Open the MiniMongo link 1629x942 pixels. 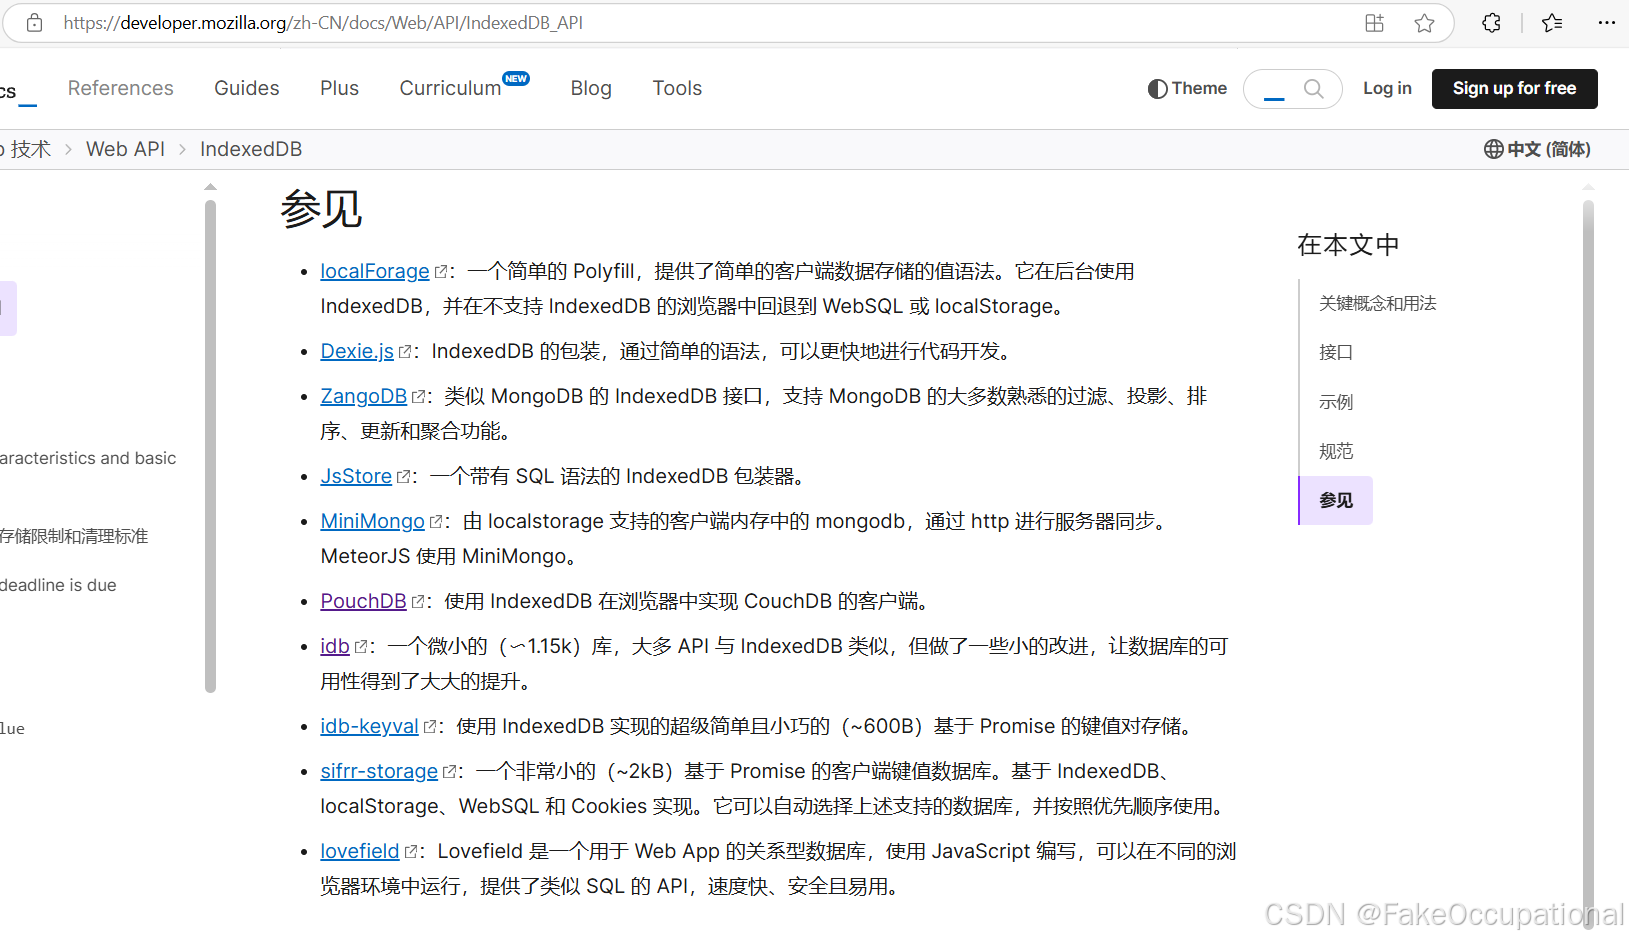[x=373, y=521]
